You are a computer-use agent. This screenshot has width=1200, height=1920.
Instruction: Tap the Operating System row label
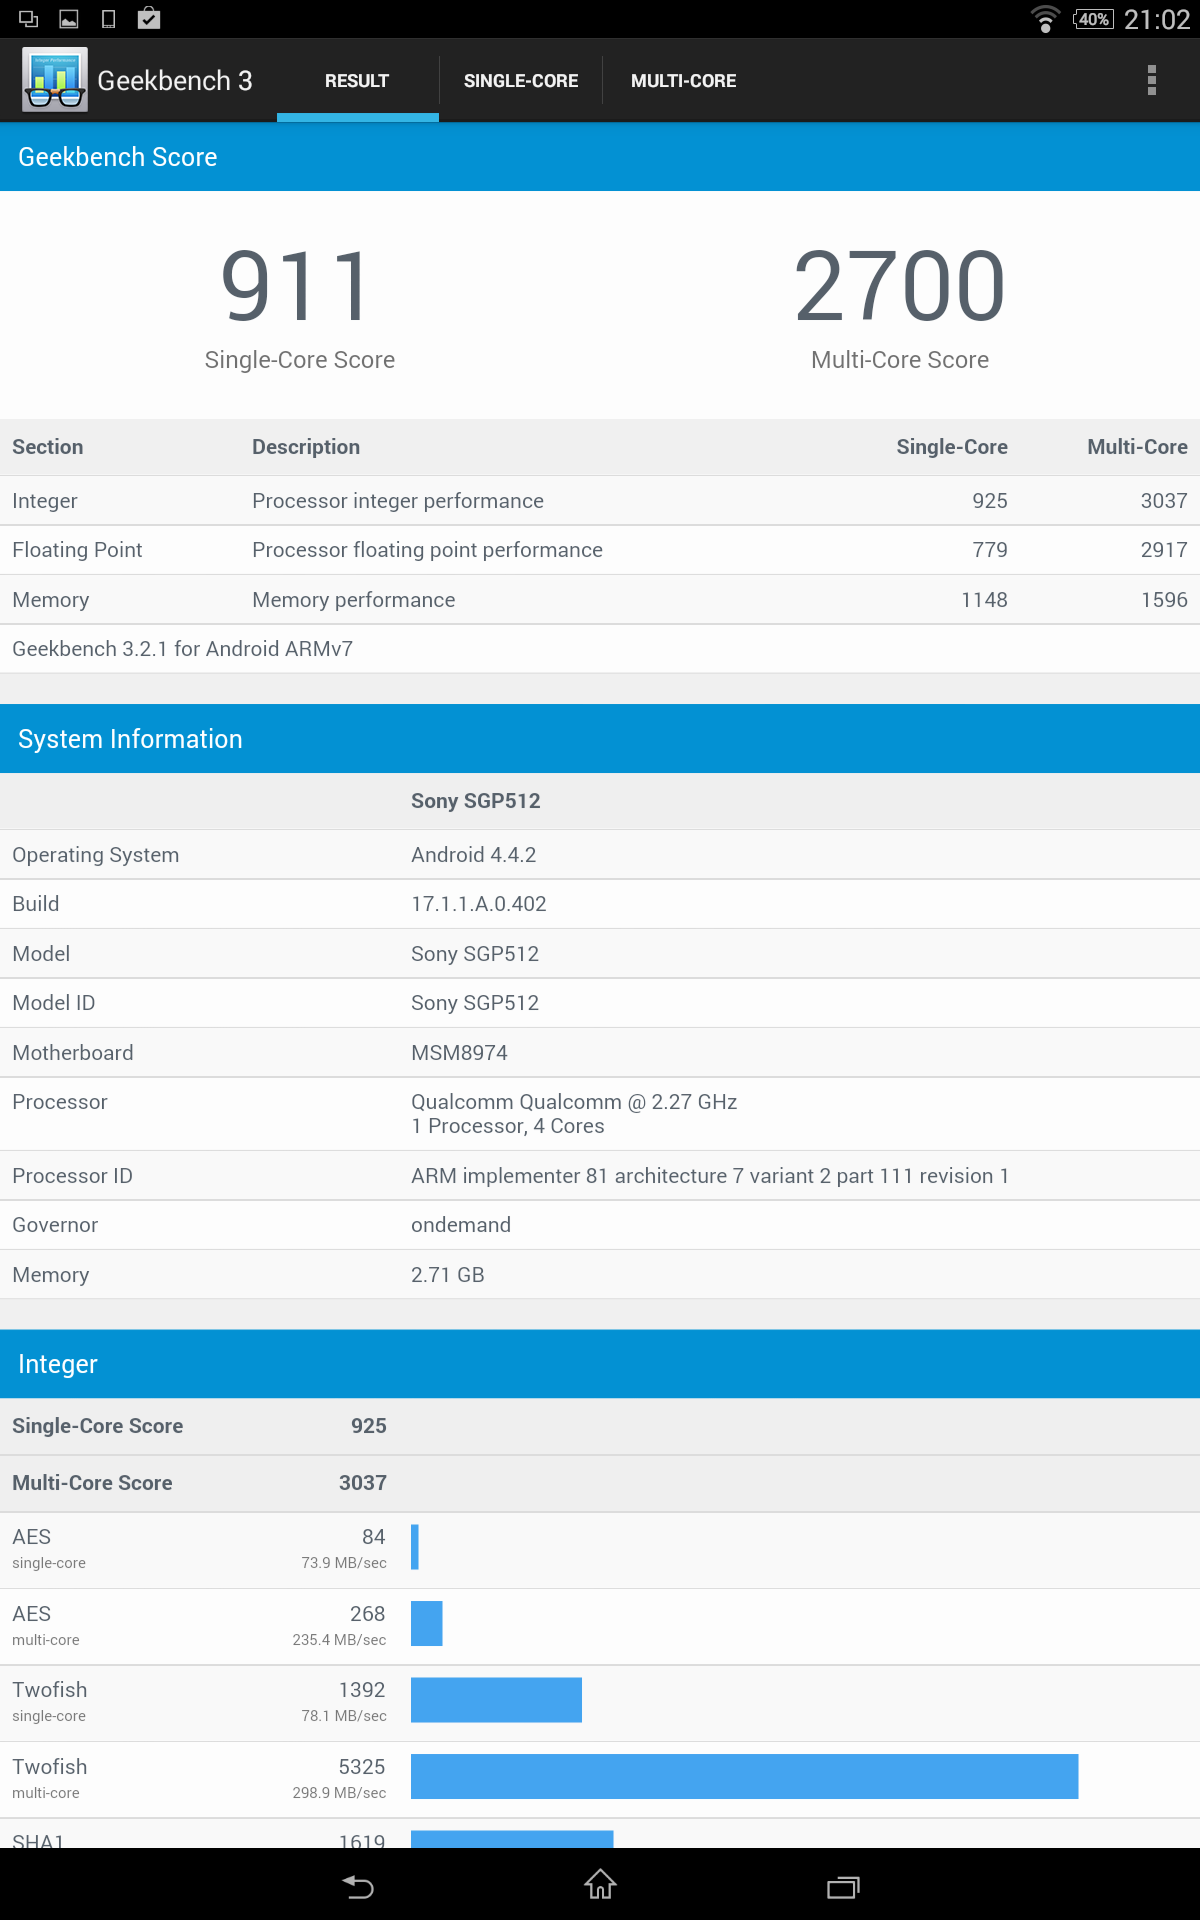click(x=96, y=855)
